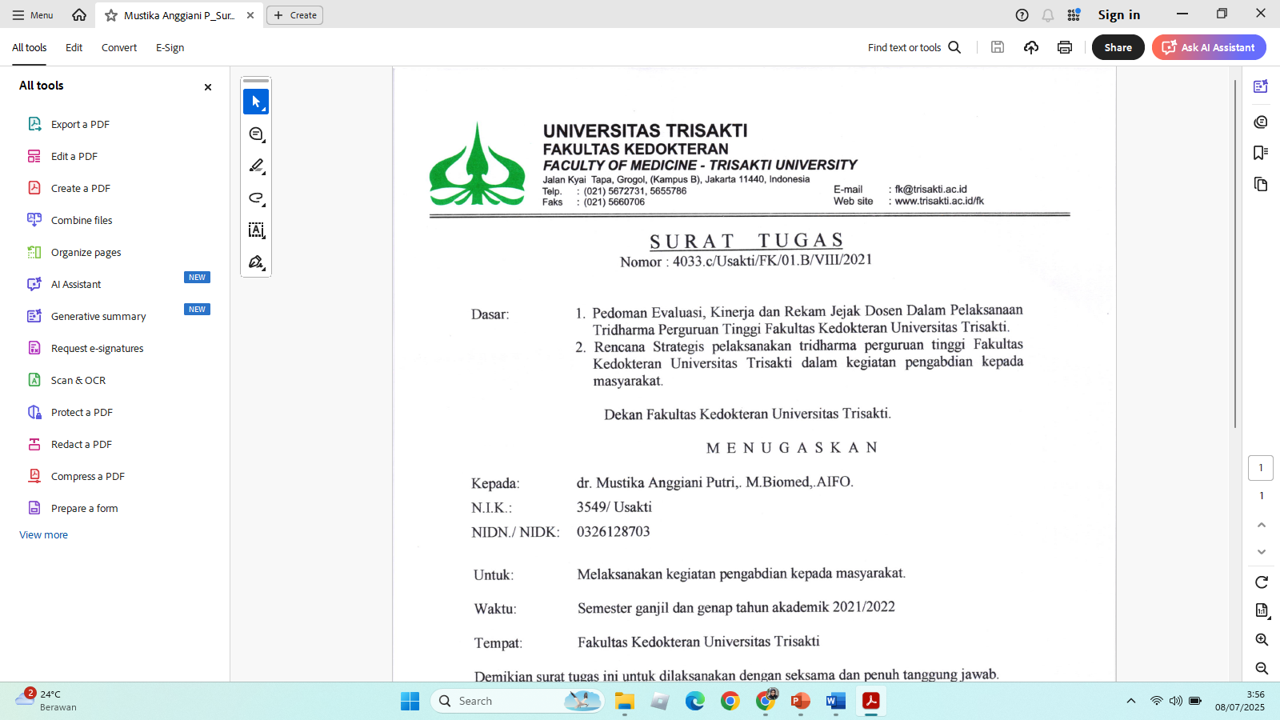The width and height of the screenshot is (1280, 720).
Task: Click the Save file icon
Action: coord(997,47)
